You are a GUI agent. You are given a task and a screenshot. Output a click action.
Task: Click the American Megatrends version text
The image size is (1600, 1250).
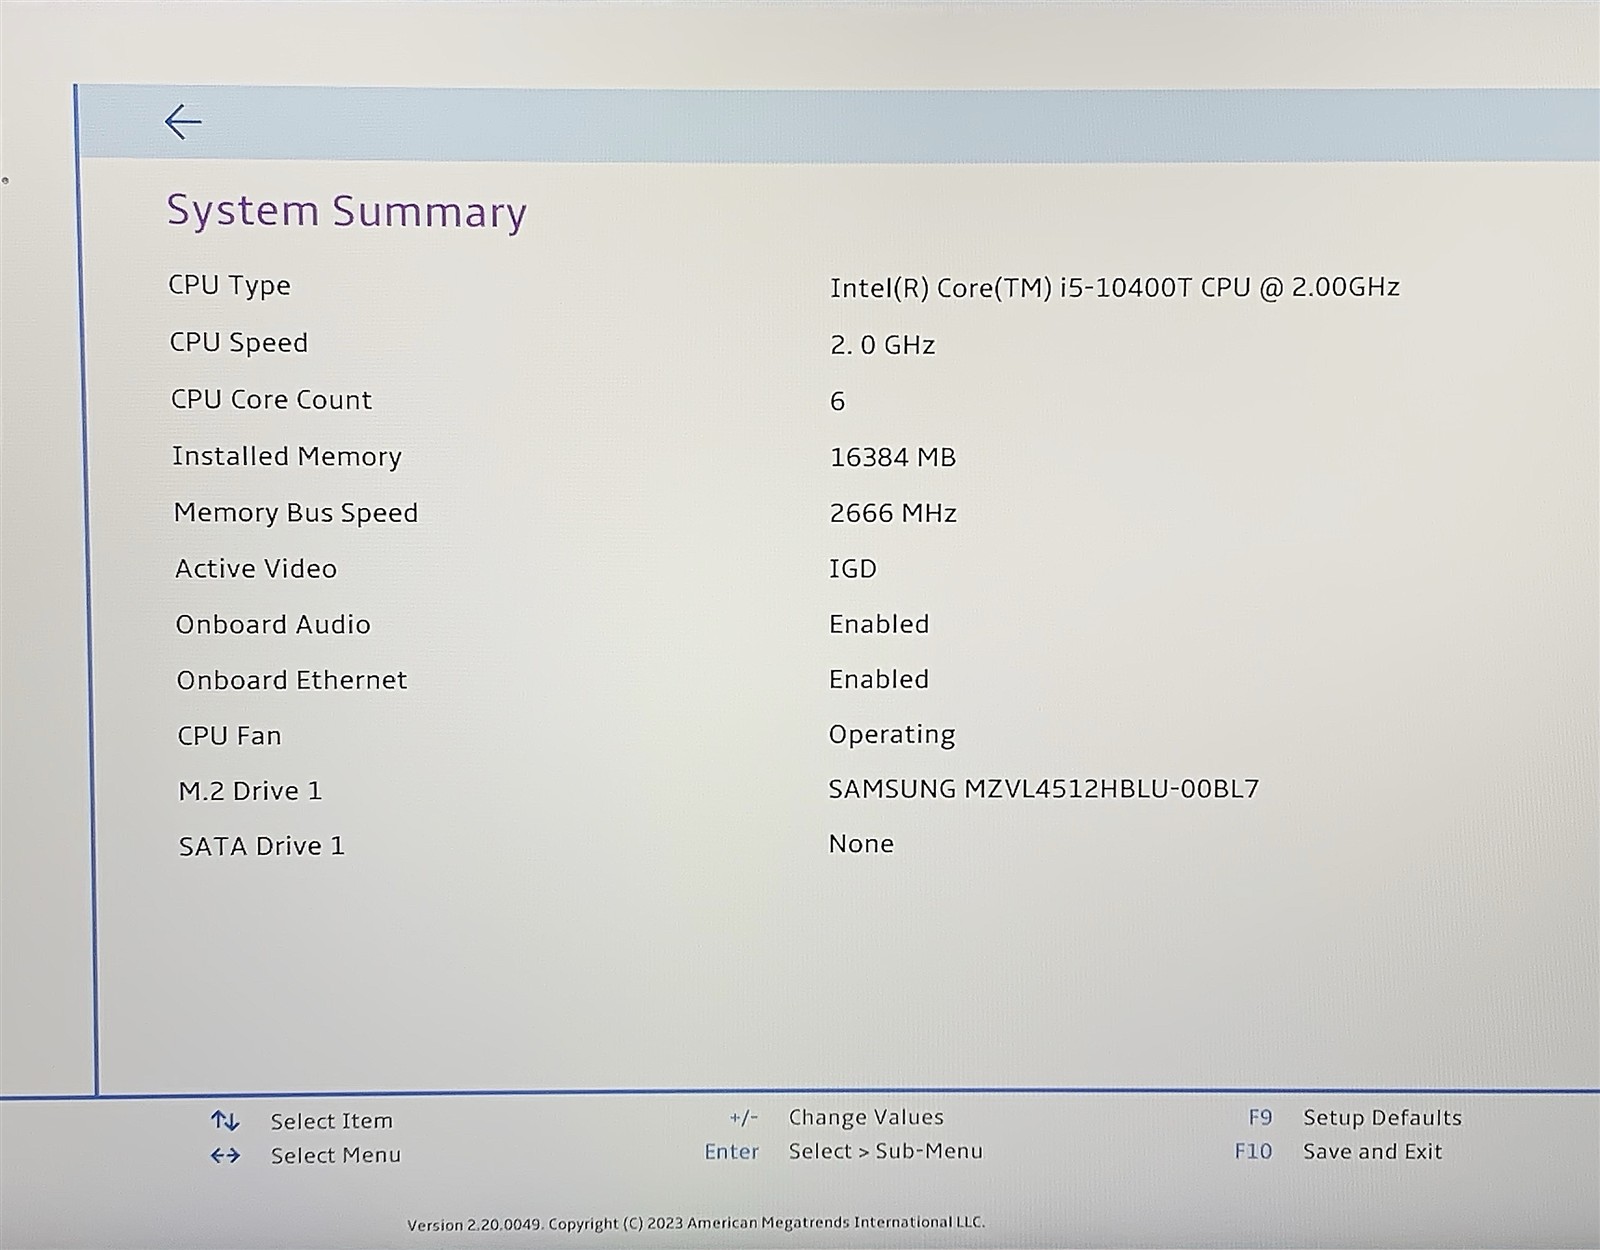click(695, 1223)
